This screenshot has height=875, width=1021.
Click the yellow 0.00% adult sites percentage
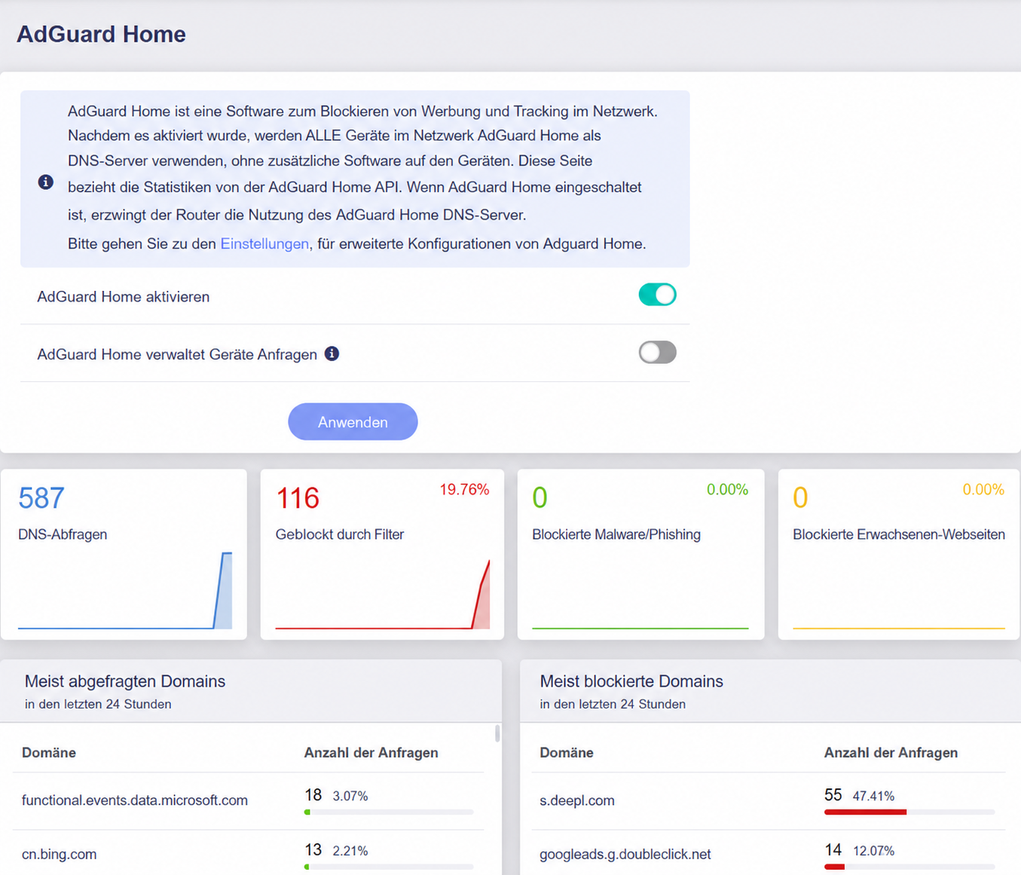coord(983,490)
